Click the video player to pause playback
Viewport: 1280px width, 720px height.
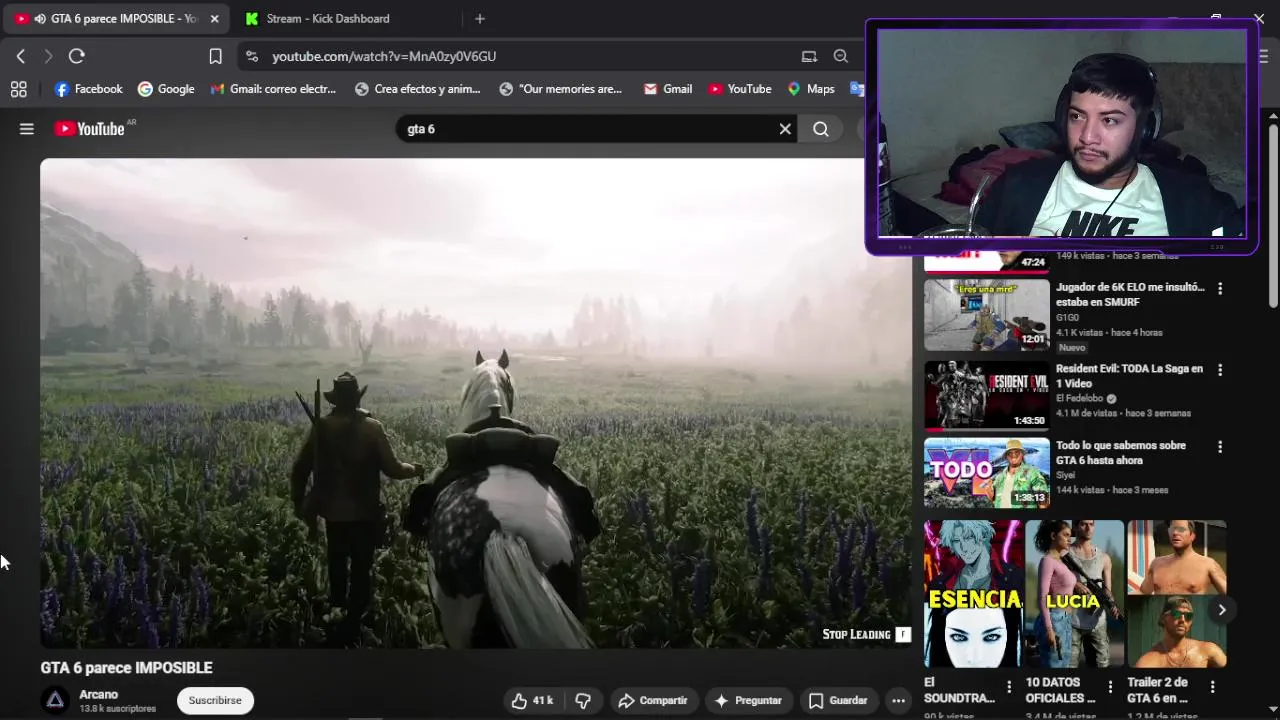click(476, 403)
